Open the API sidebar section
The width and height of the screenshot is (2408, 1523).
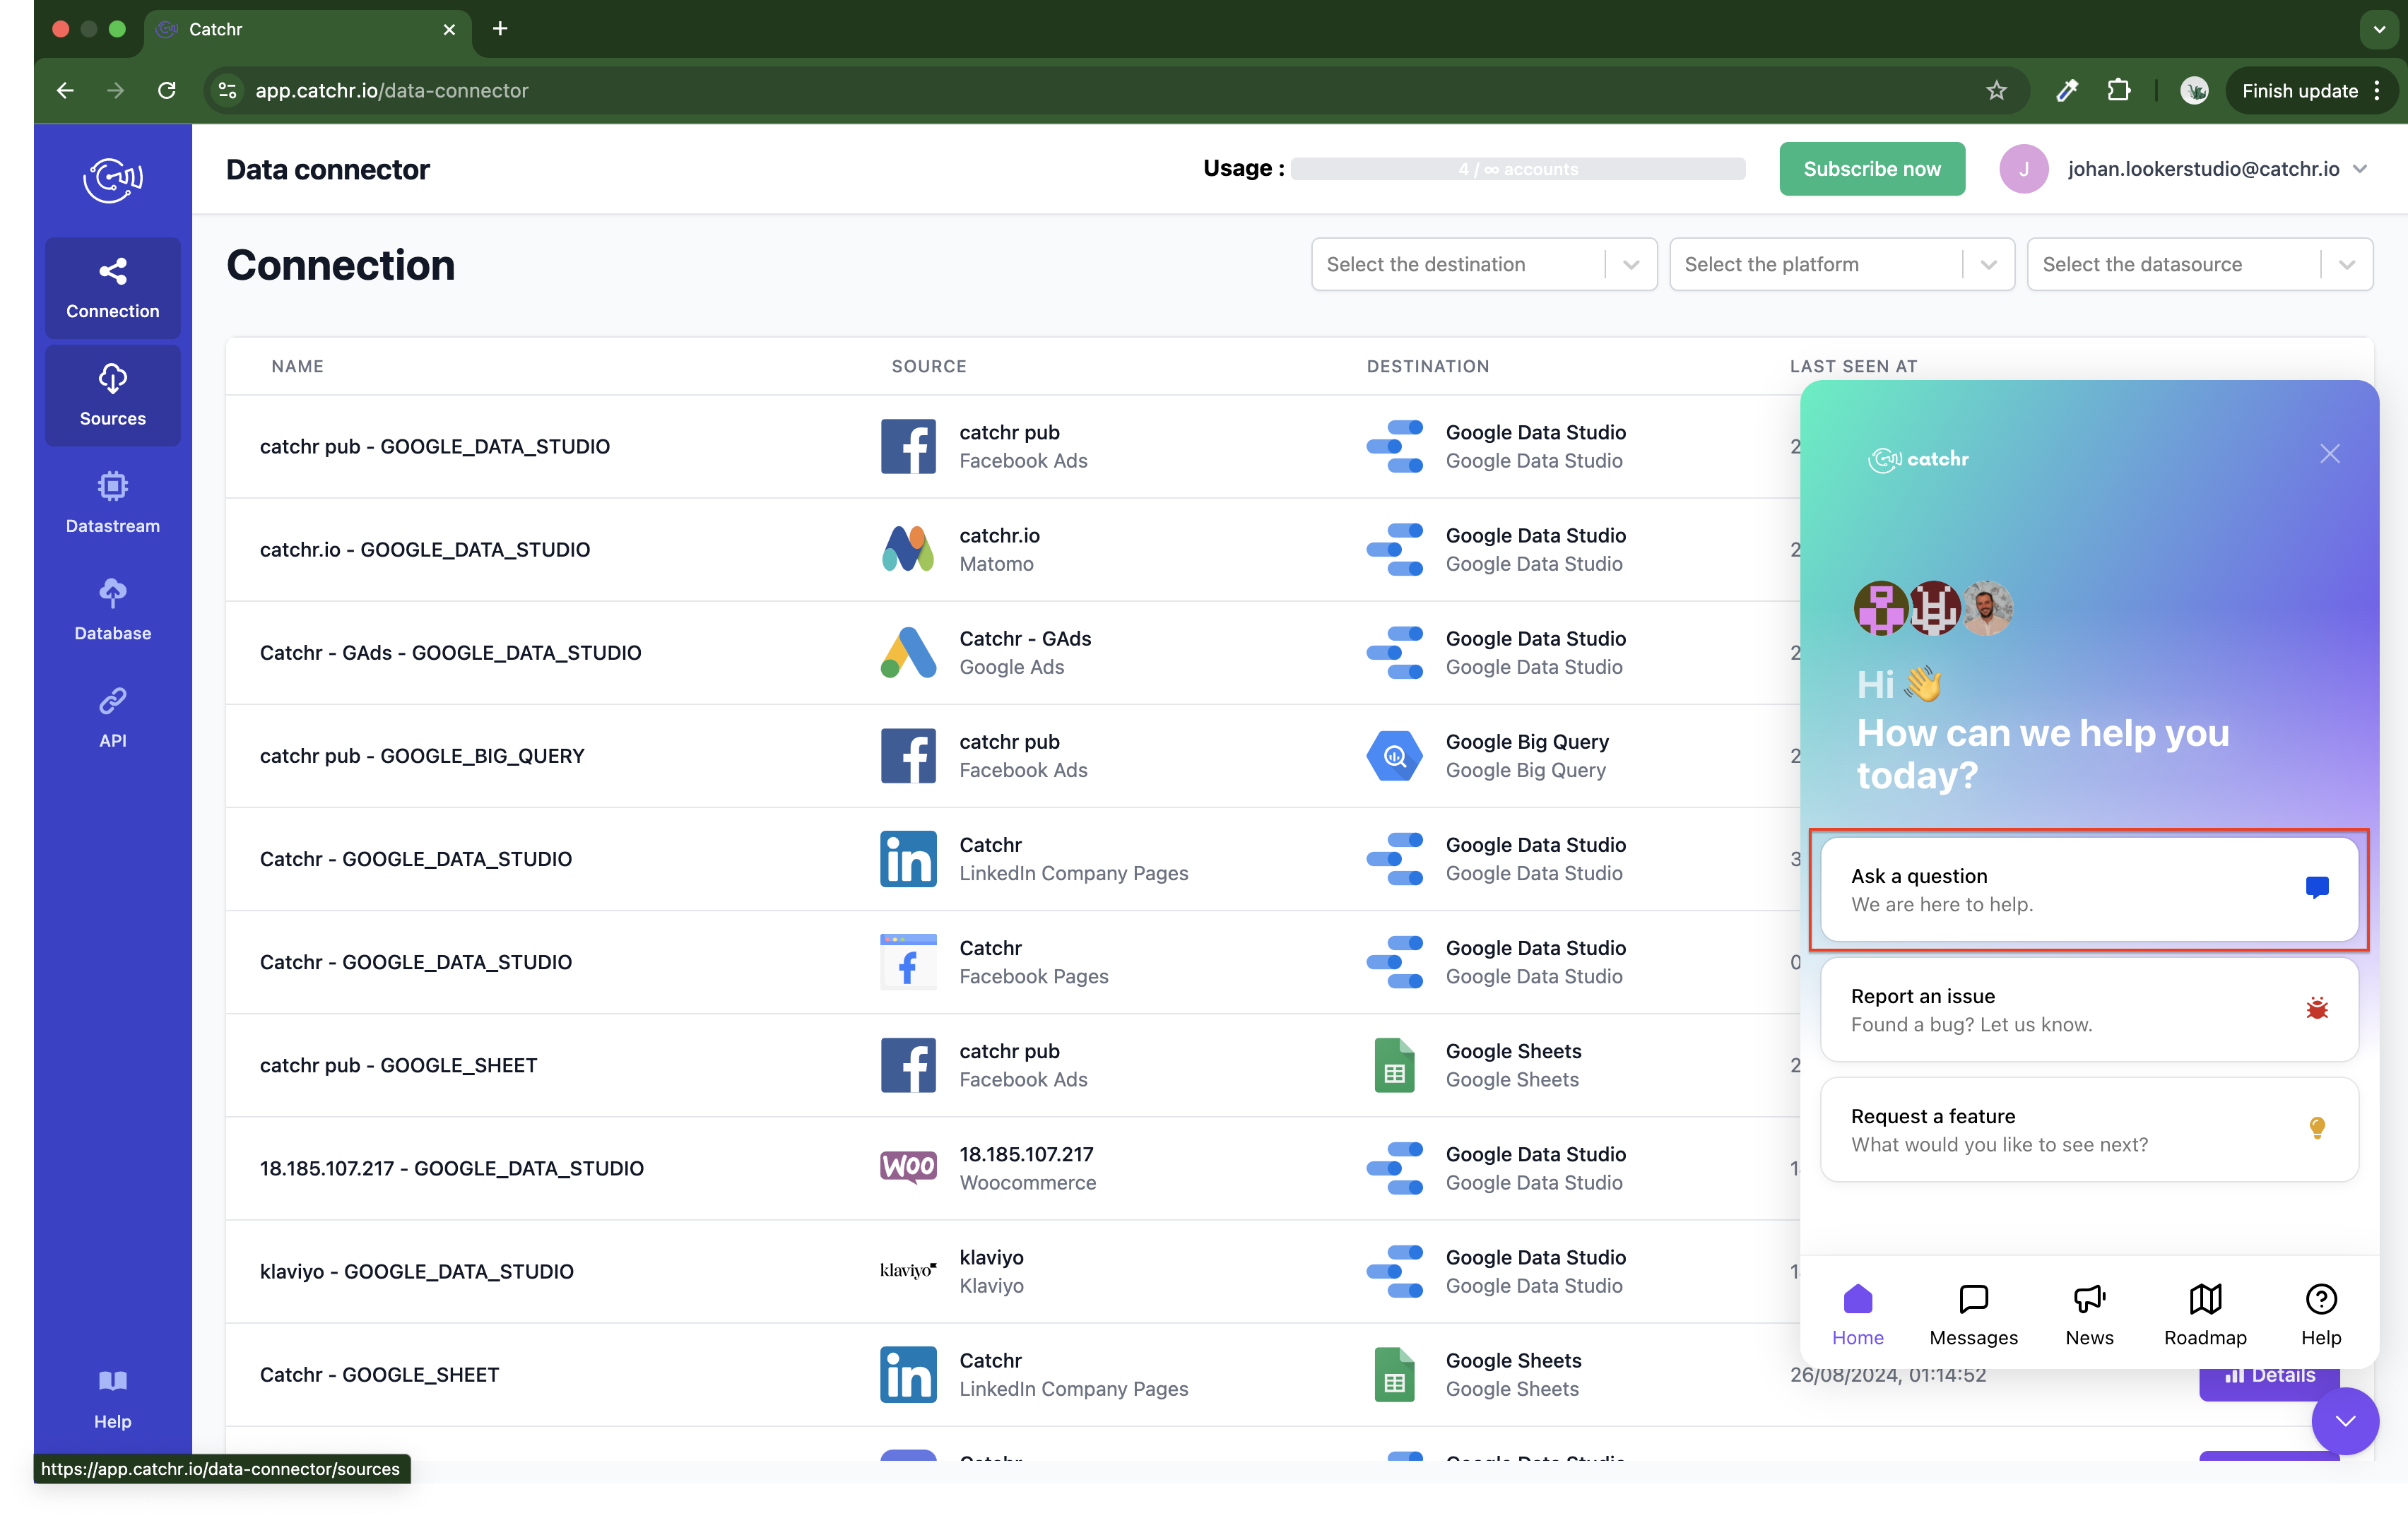point(112,717)
